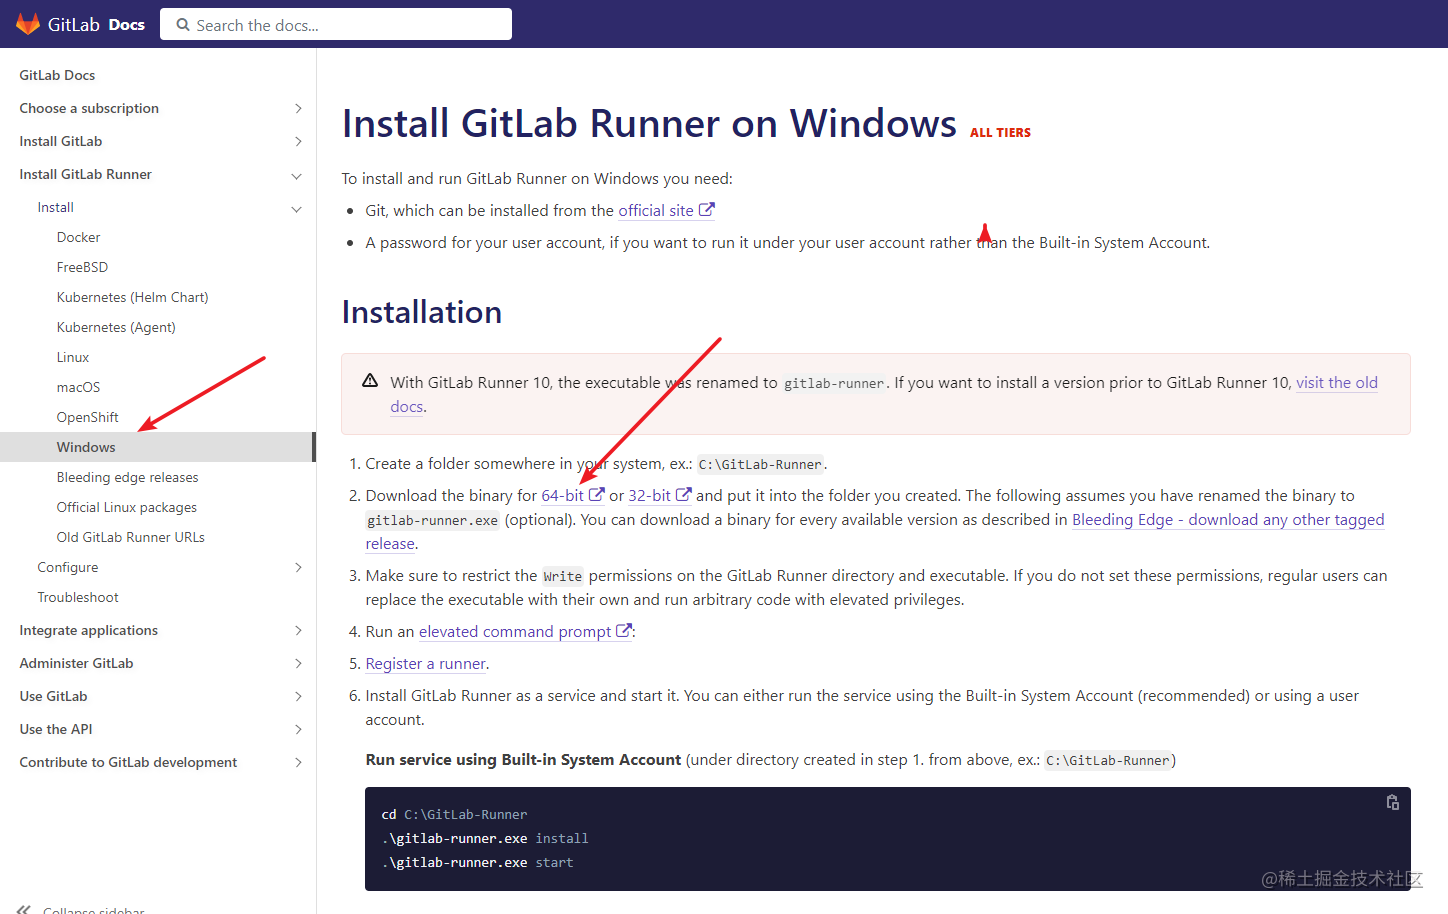Click the Install sidebar subsection label
This screenshot has height=914, width=1448.
tap(55, 207)
